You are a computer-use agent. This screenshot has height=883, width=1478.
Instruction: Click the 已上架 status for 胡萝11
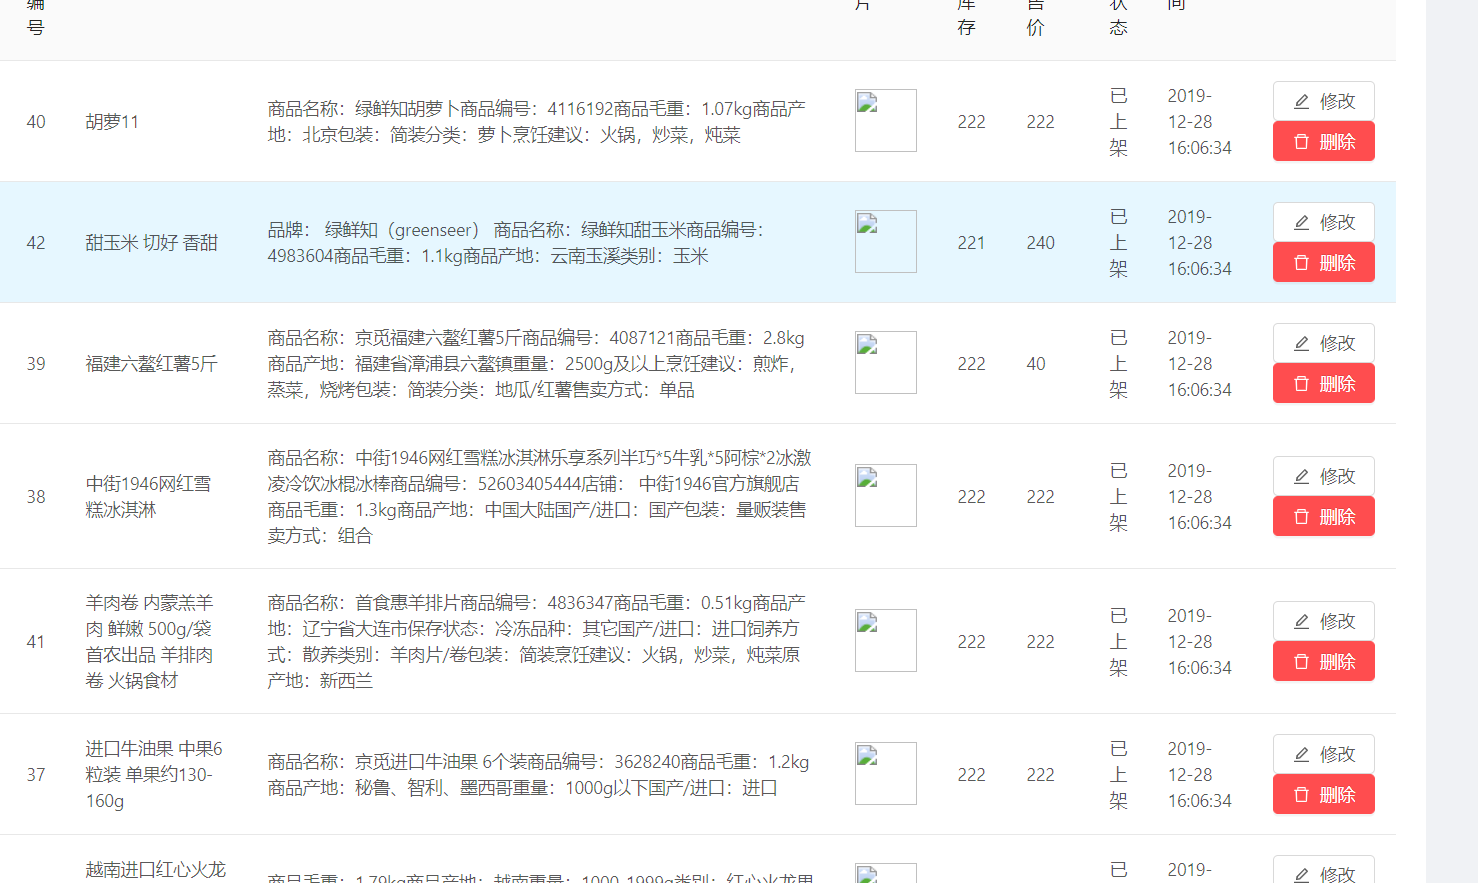click(x=1119, y=122)
